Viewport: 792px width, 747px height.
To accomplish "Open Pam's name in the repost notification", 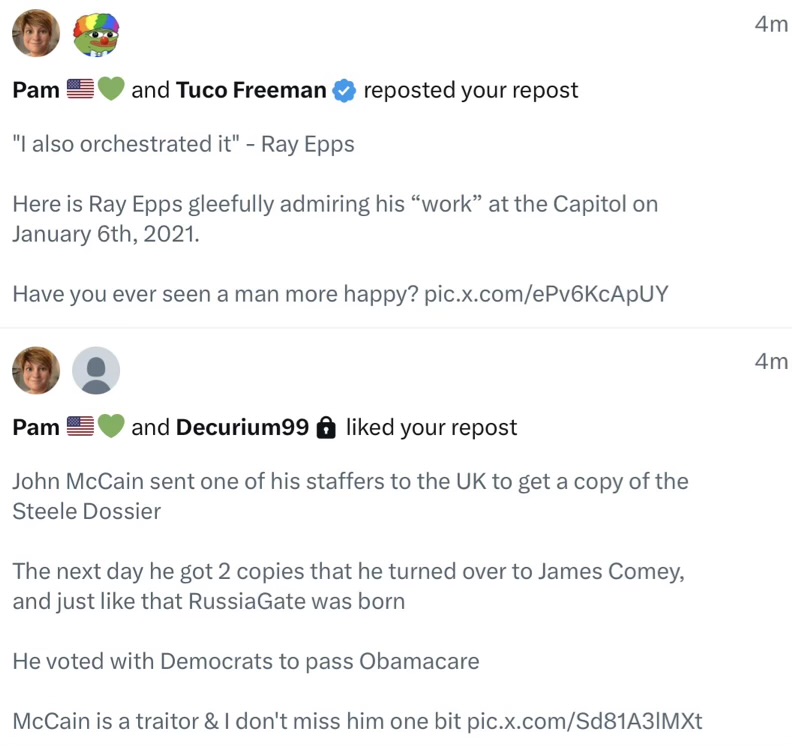I will (x=36, y=91).
